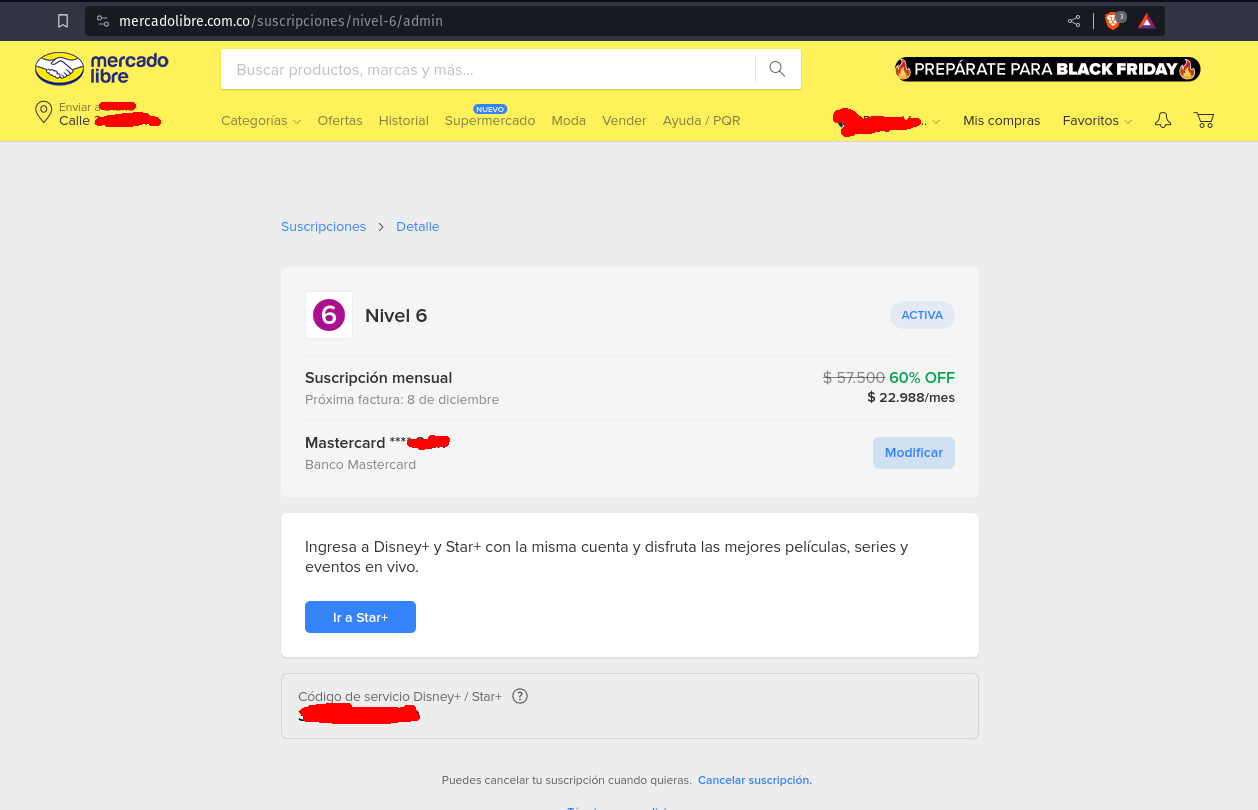
Task: Open the Supermercado section
Action: point(490,120)
